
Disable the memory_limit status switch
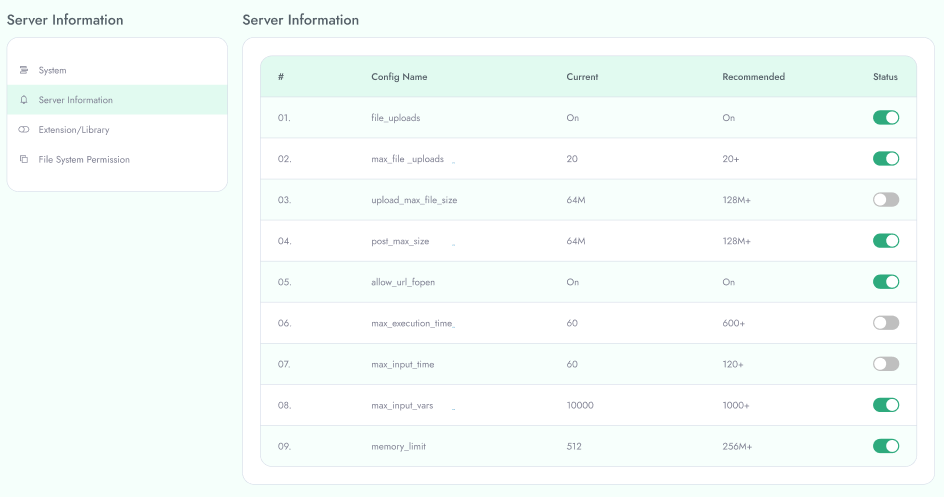(x=886, y=446)
